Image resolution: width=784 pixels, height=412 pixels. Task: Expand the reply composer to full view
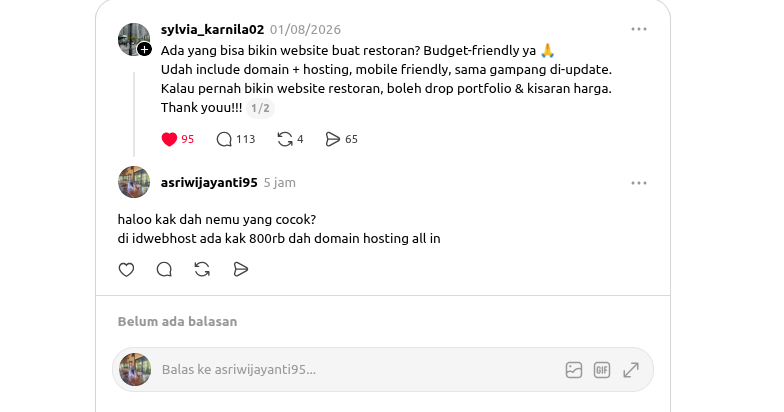631,370
